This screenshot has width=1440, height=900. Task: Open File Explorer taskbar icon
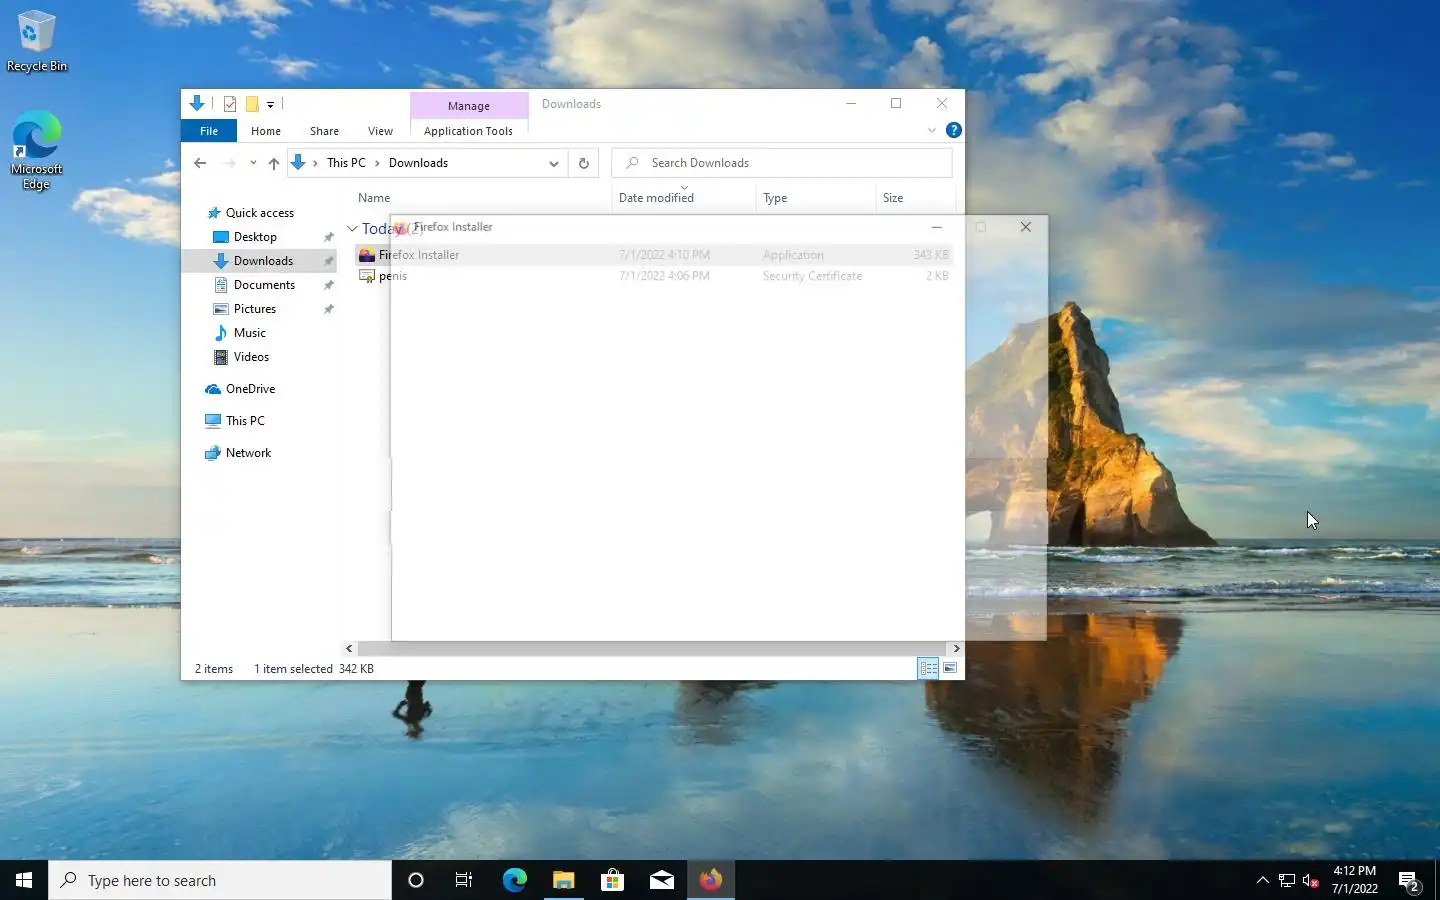point(563,880)
